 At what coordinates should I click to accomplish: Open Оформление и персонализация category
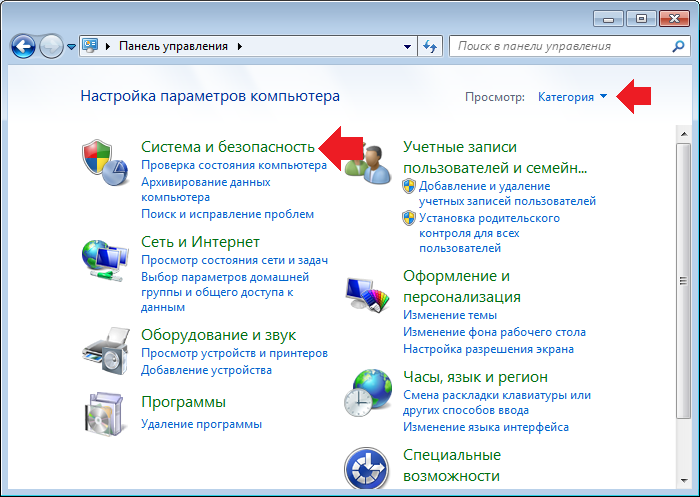(x=462, y=286)
